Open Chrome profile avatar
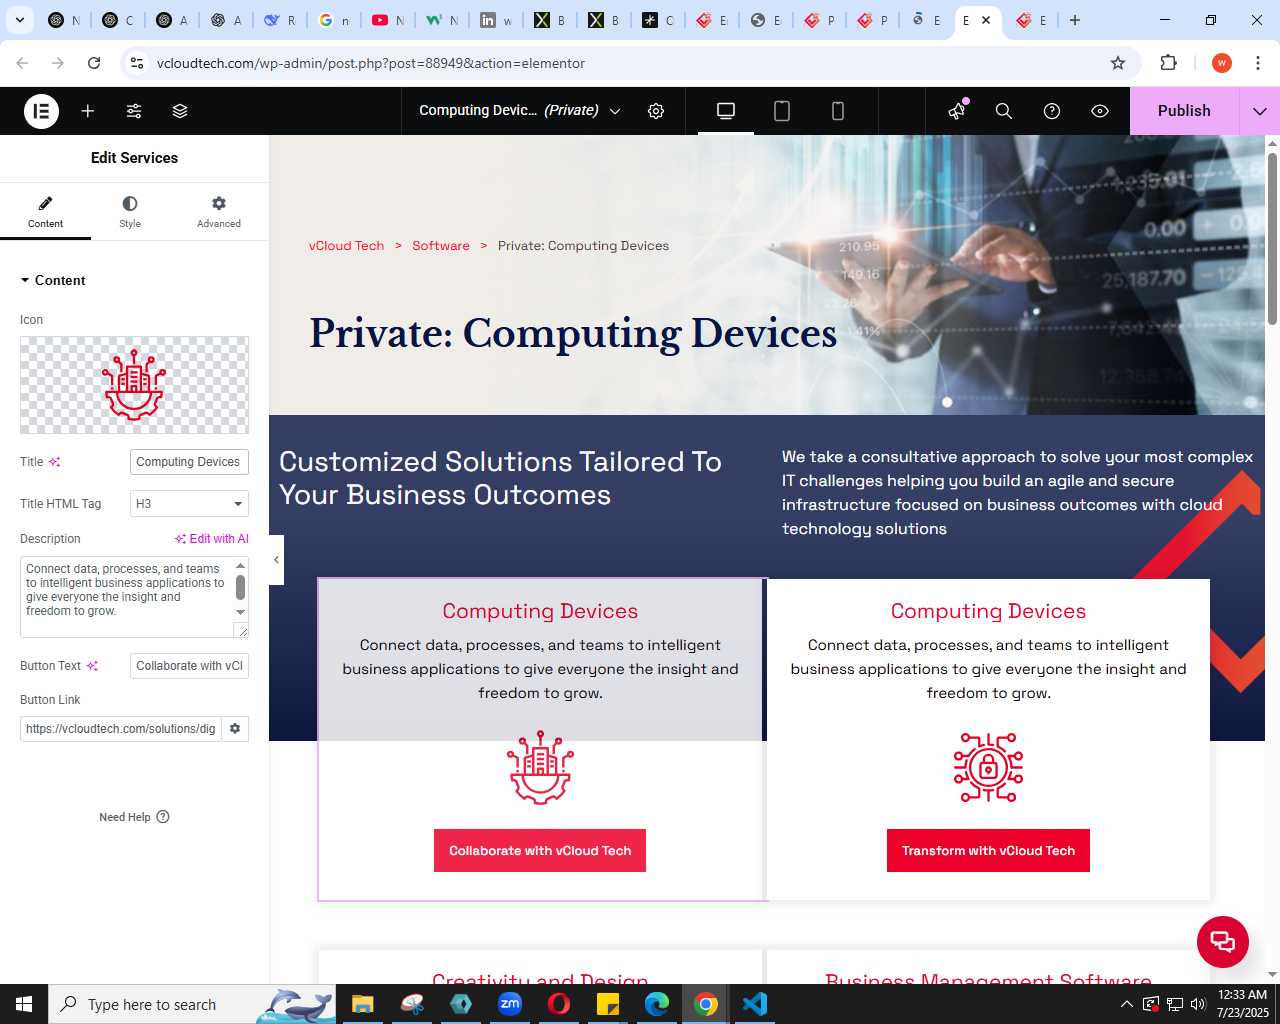This screenshot has height=1024, width=1280. [1222, 63]
